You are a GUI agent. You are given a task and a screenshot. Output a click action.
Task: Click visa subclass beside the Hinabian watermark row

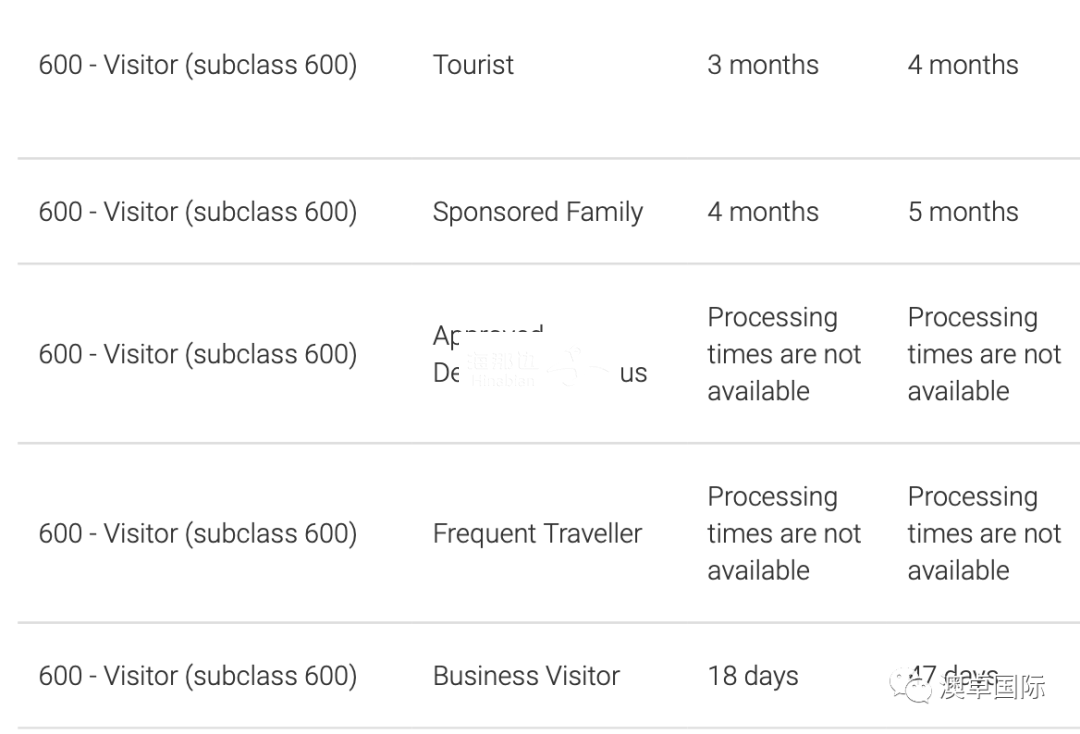[197, 354]
